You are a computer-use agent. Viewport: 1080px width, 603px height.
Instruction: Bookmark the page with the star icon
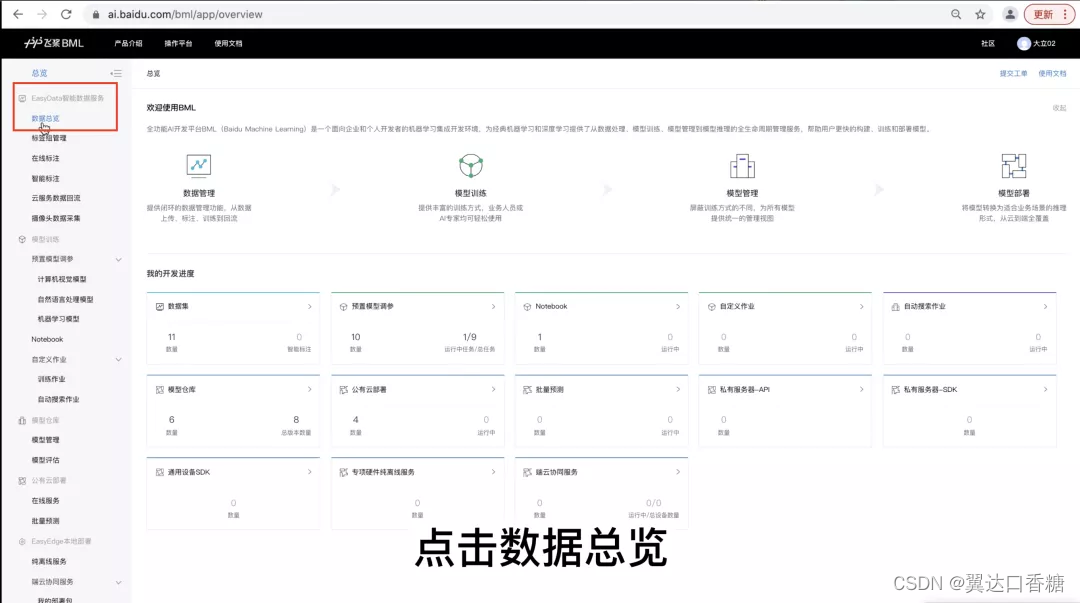(980, 14)
